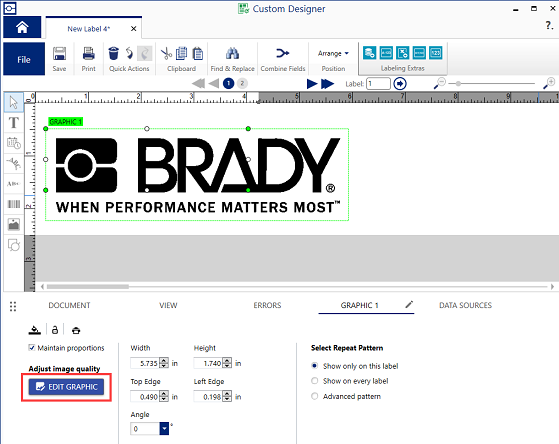Click the zoom slider handle

click(x=458, y=83)
